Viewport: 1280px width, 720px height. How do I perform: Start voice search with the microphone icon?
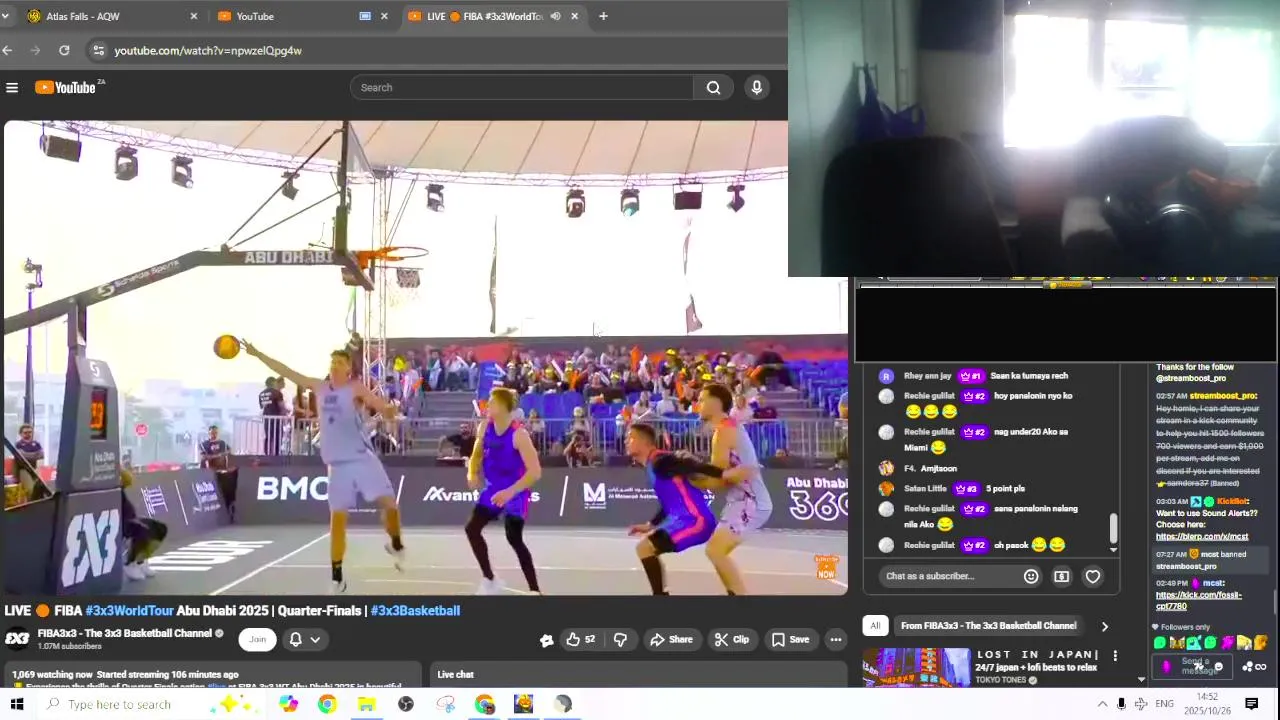click(x=757, y=87)
